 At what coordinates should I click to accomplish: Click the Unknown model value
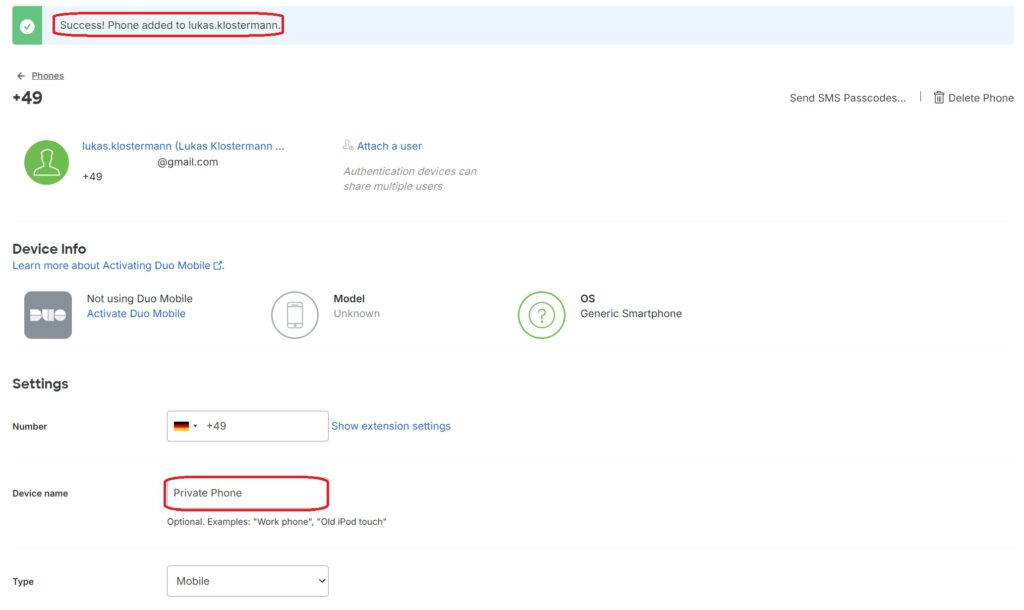tap(357, 313)
